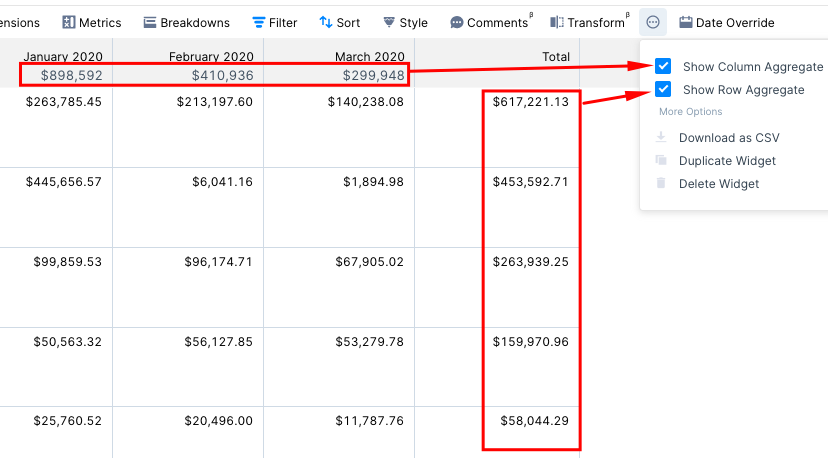Toggle the three-dot more options button

(653, 22)
